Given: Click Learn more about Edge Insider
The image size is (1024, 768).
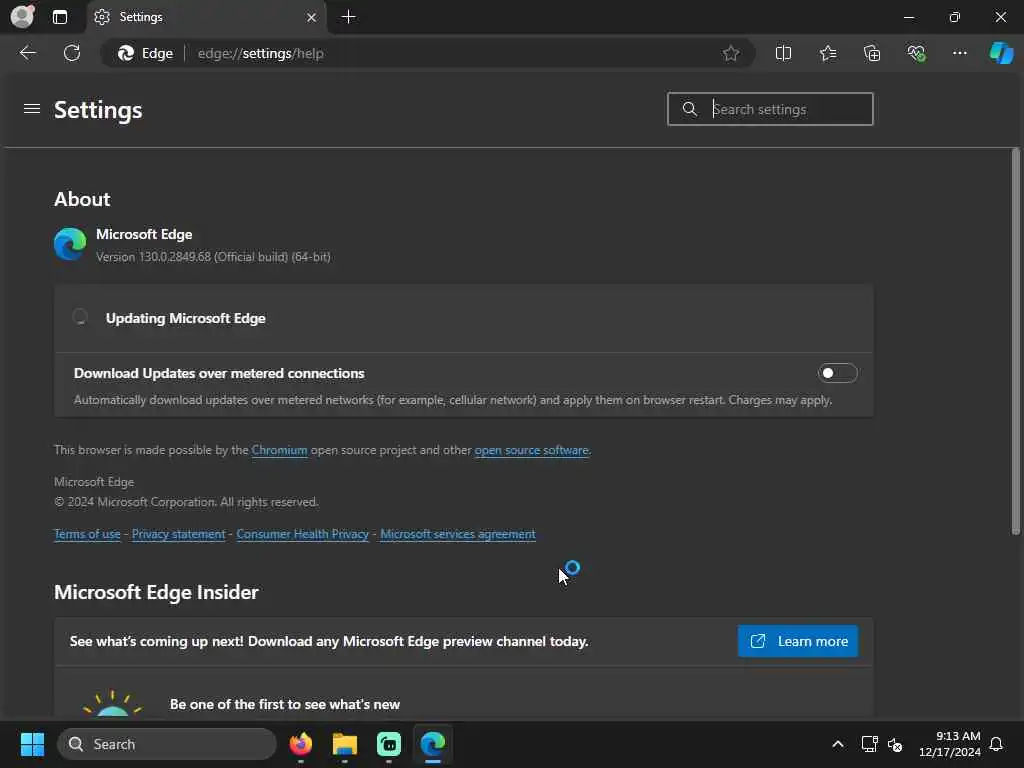Looking at the screenshot, I should point(797,641).
